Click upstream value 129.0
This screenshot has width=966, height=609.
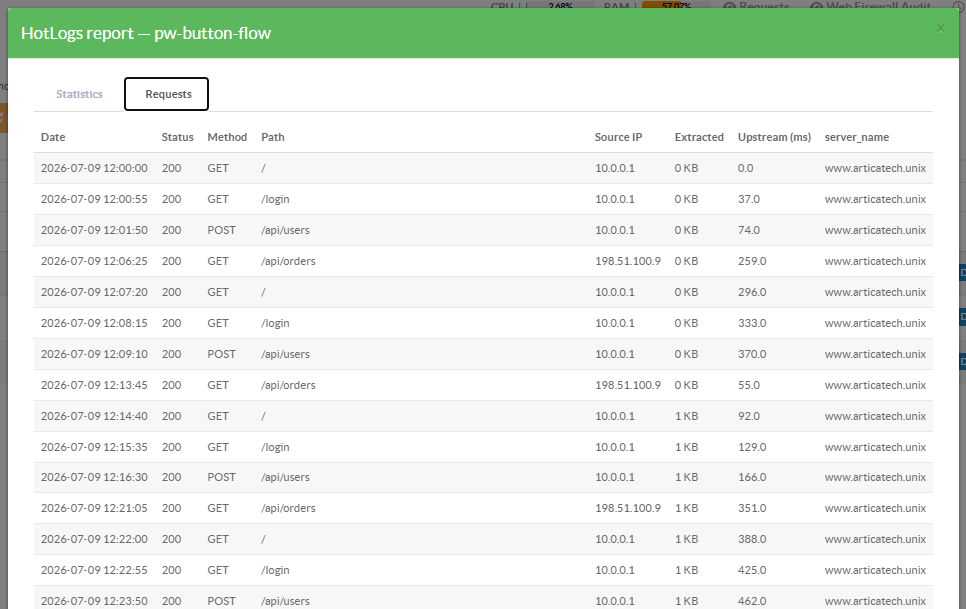[752, 448]
